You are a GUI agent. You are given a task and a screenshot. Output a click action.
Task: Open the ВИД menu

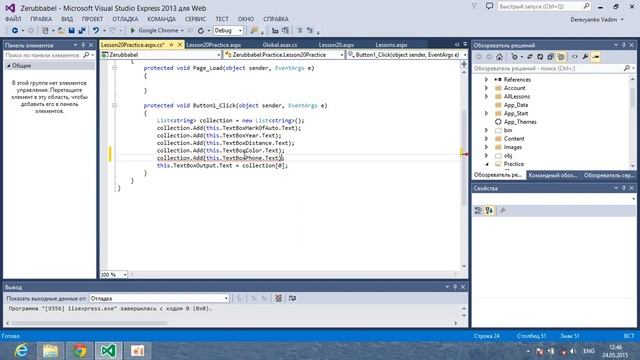(67, 19)
